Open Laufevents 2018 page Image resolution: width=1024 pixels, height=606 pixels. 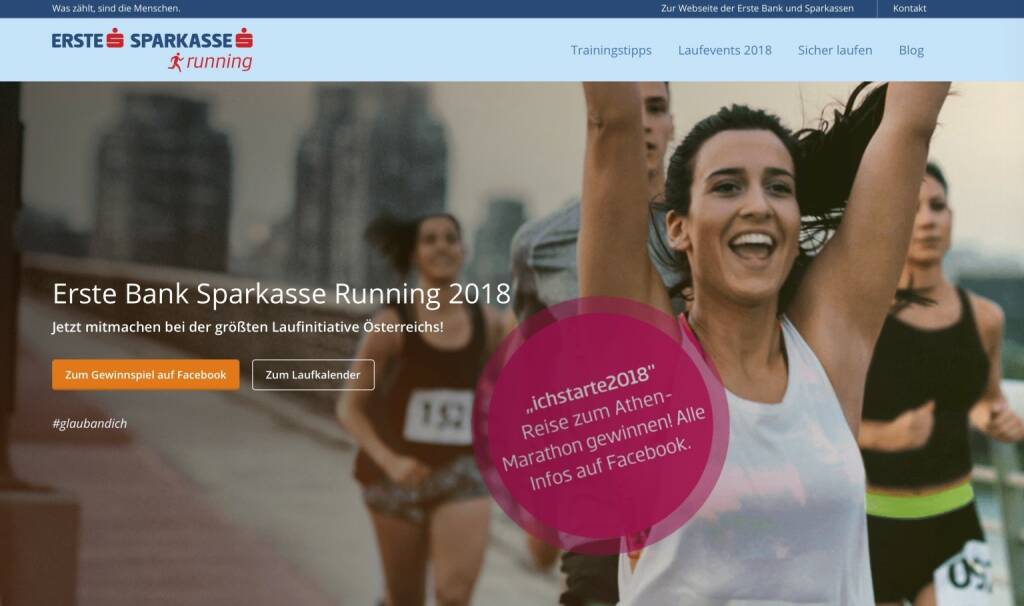pyautogui.click(x=724, y=50)
